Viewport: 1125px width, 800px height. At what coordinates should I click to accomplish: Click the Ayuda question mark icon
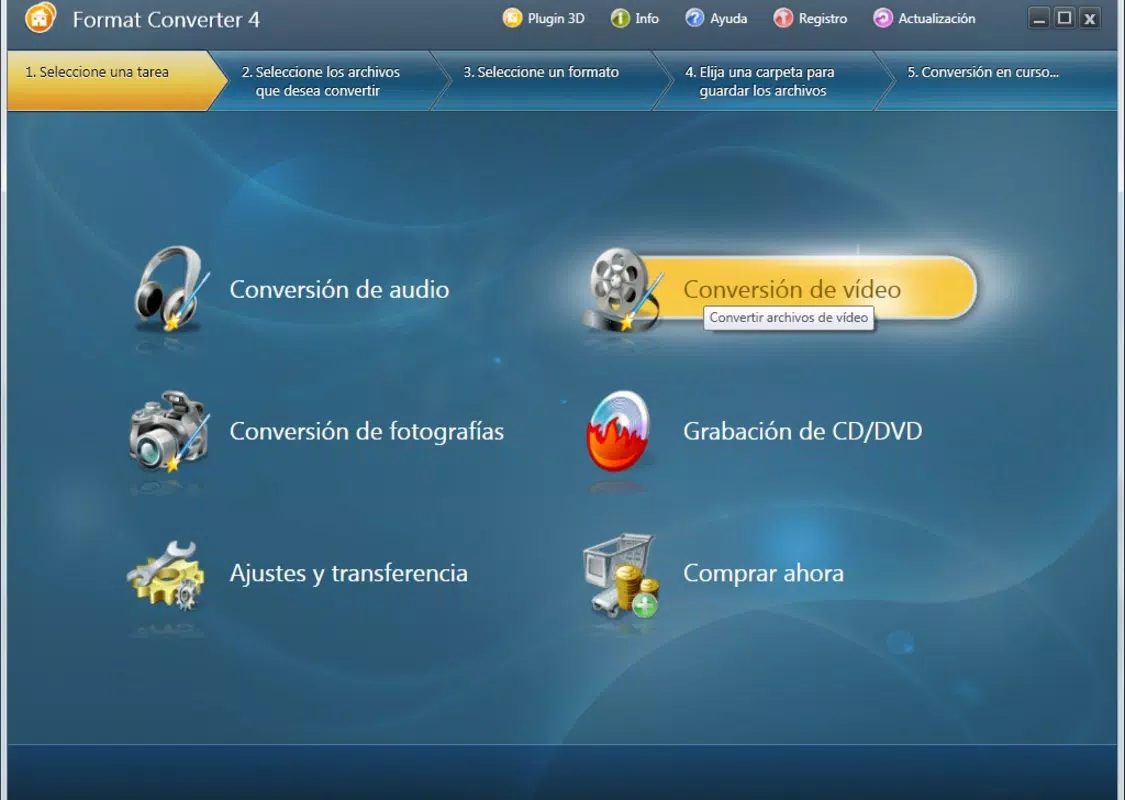point(695,18)
